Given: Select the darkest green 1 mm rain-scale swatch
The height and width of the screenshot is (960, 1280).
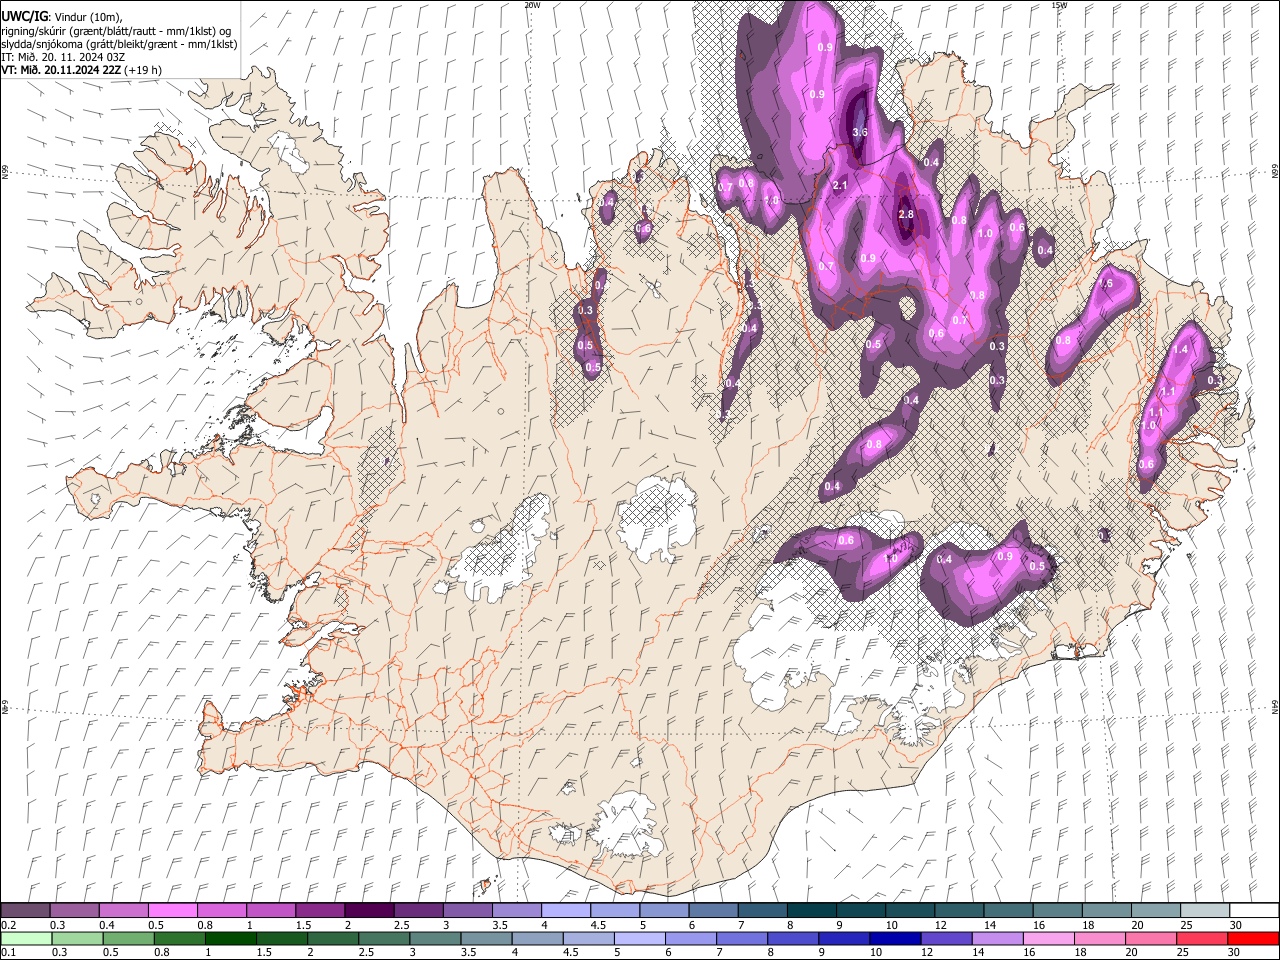Looking at the screenshot, I should [230, 939].
